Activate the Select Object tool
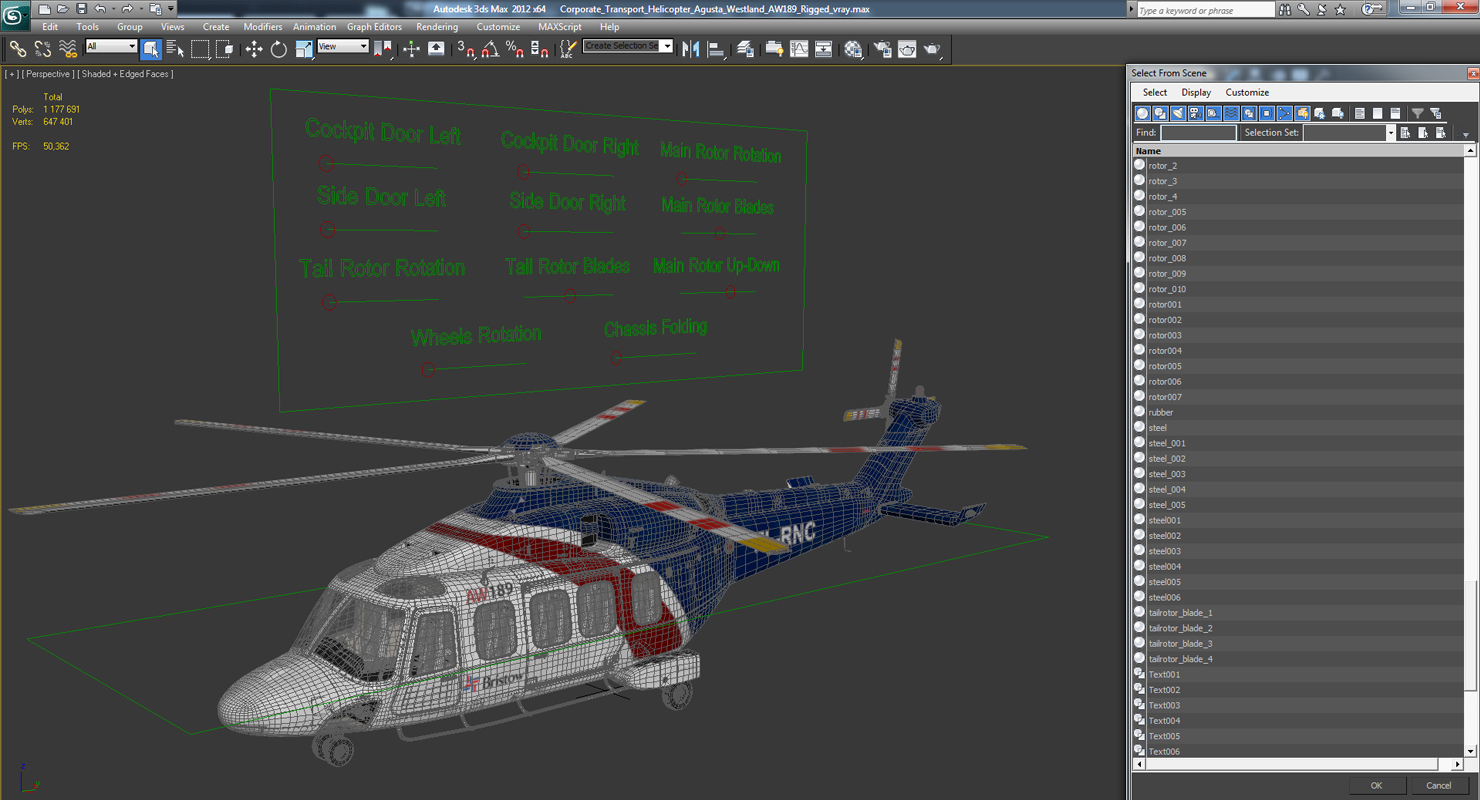 [151, 49]
